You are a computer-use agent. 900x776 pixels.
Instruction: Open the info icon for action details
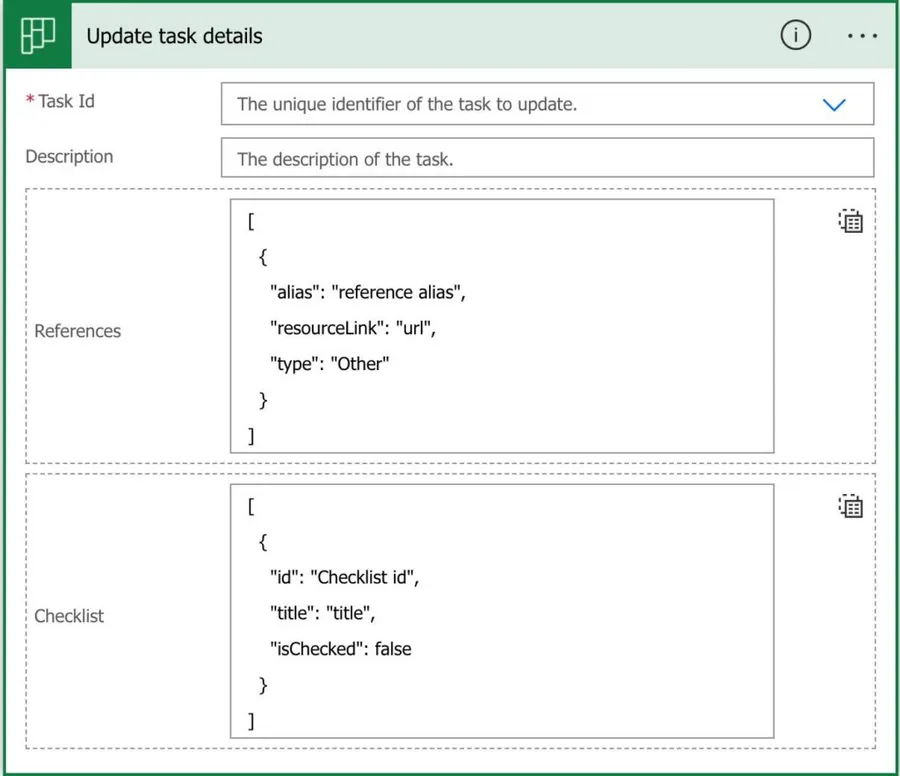coord(795,36)
